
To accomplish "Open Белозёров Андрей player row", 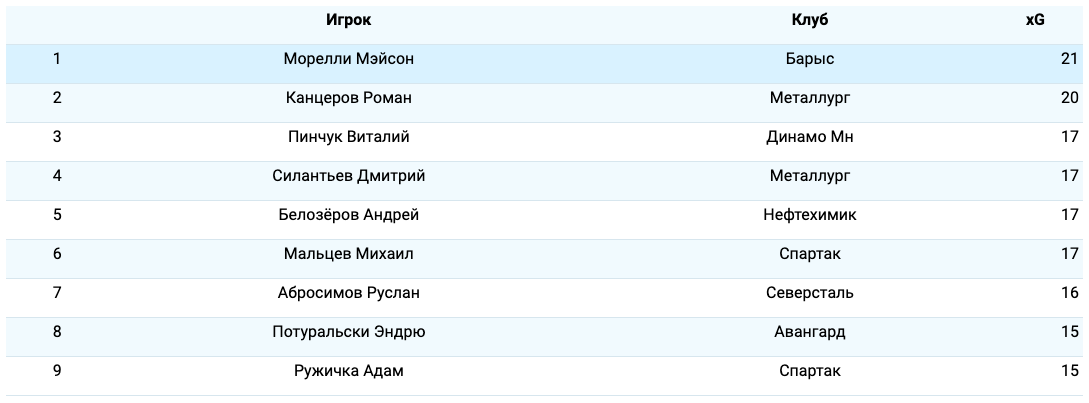I will [349, 215].
